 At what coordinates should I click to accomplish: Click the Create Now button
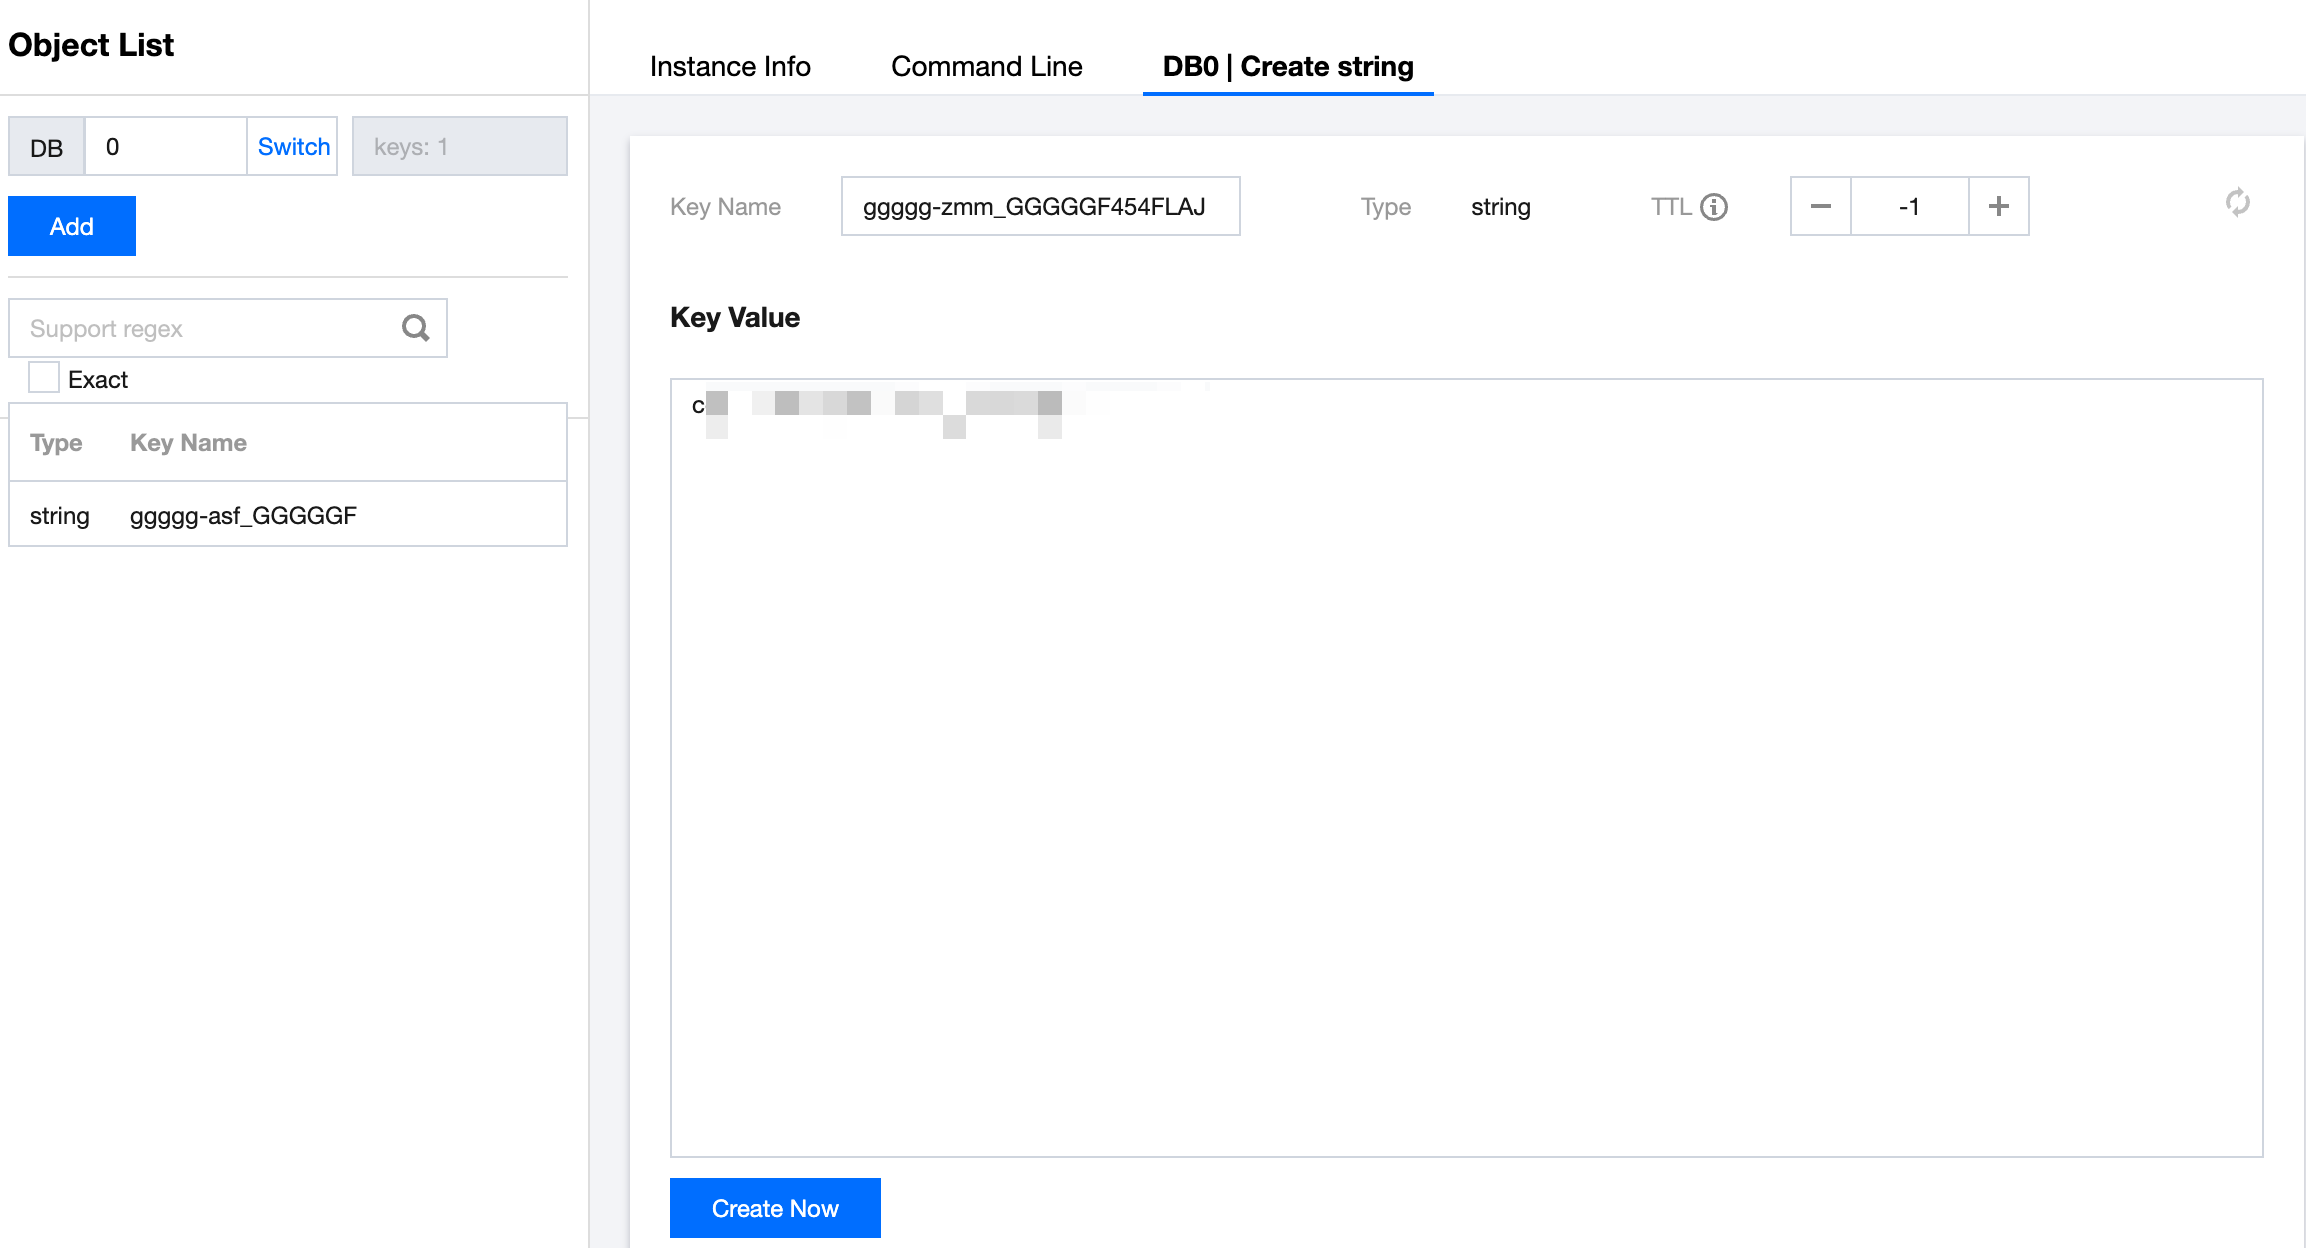(775, 1208)
